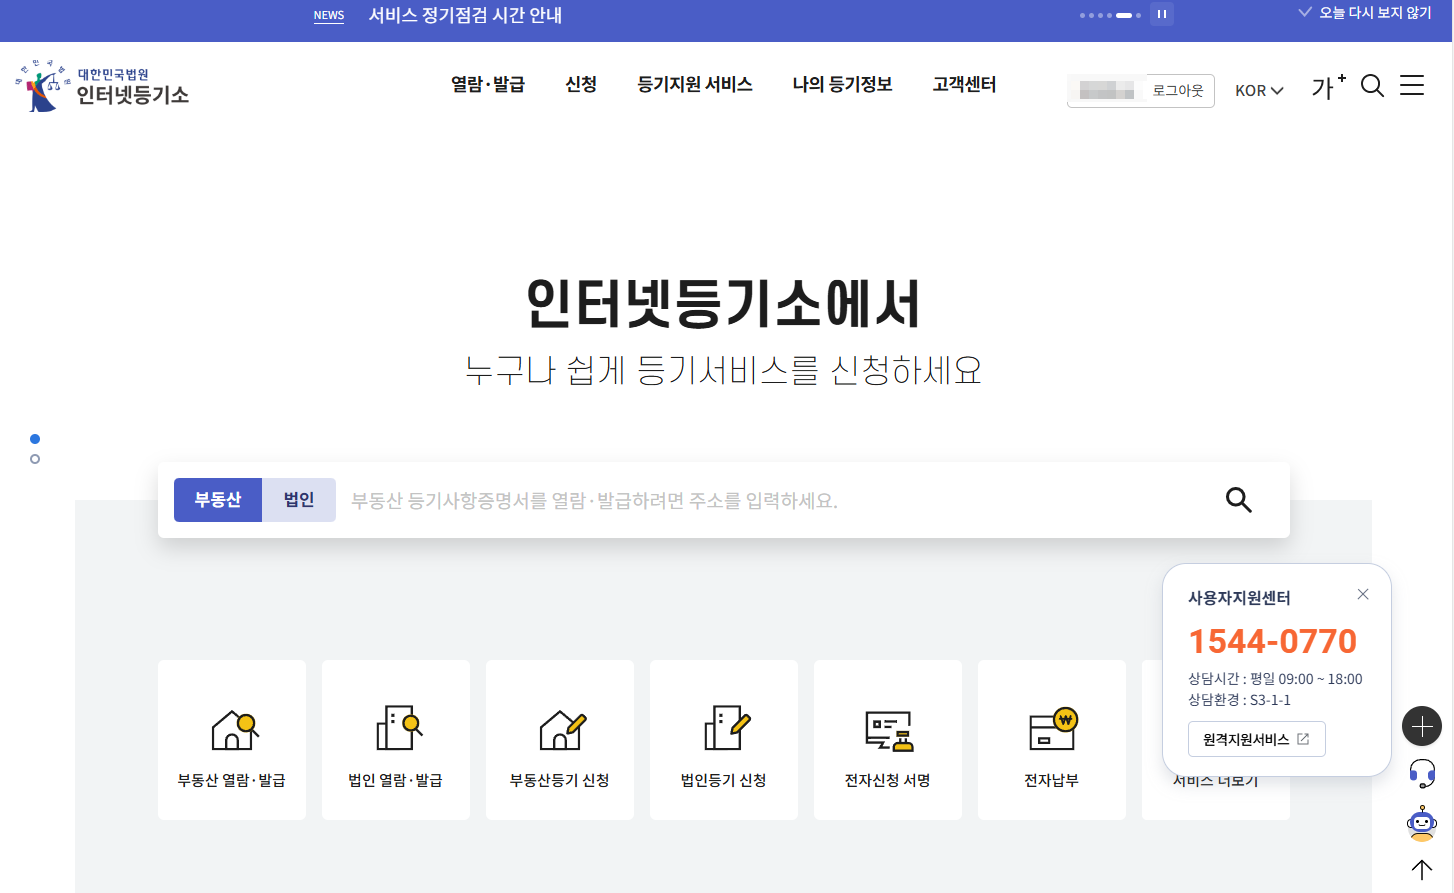Open the 원격지원서비스 link
Image resolution: width=1454 pixels, height=893 pixels.
1257,739
